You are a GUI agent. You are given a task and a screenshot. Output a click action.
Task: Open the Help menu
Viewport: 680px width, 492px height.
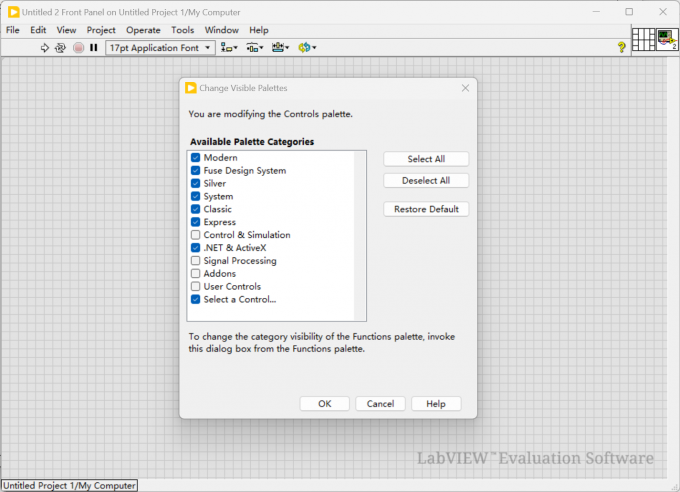point(259,30)
